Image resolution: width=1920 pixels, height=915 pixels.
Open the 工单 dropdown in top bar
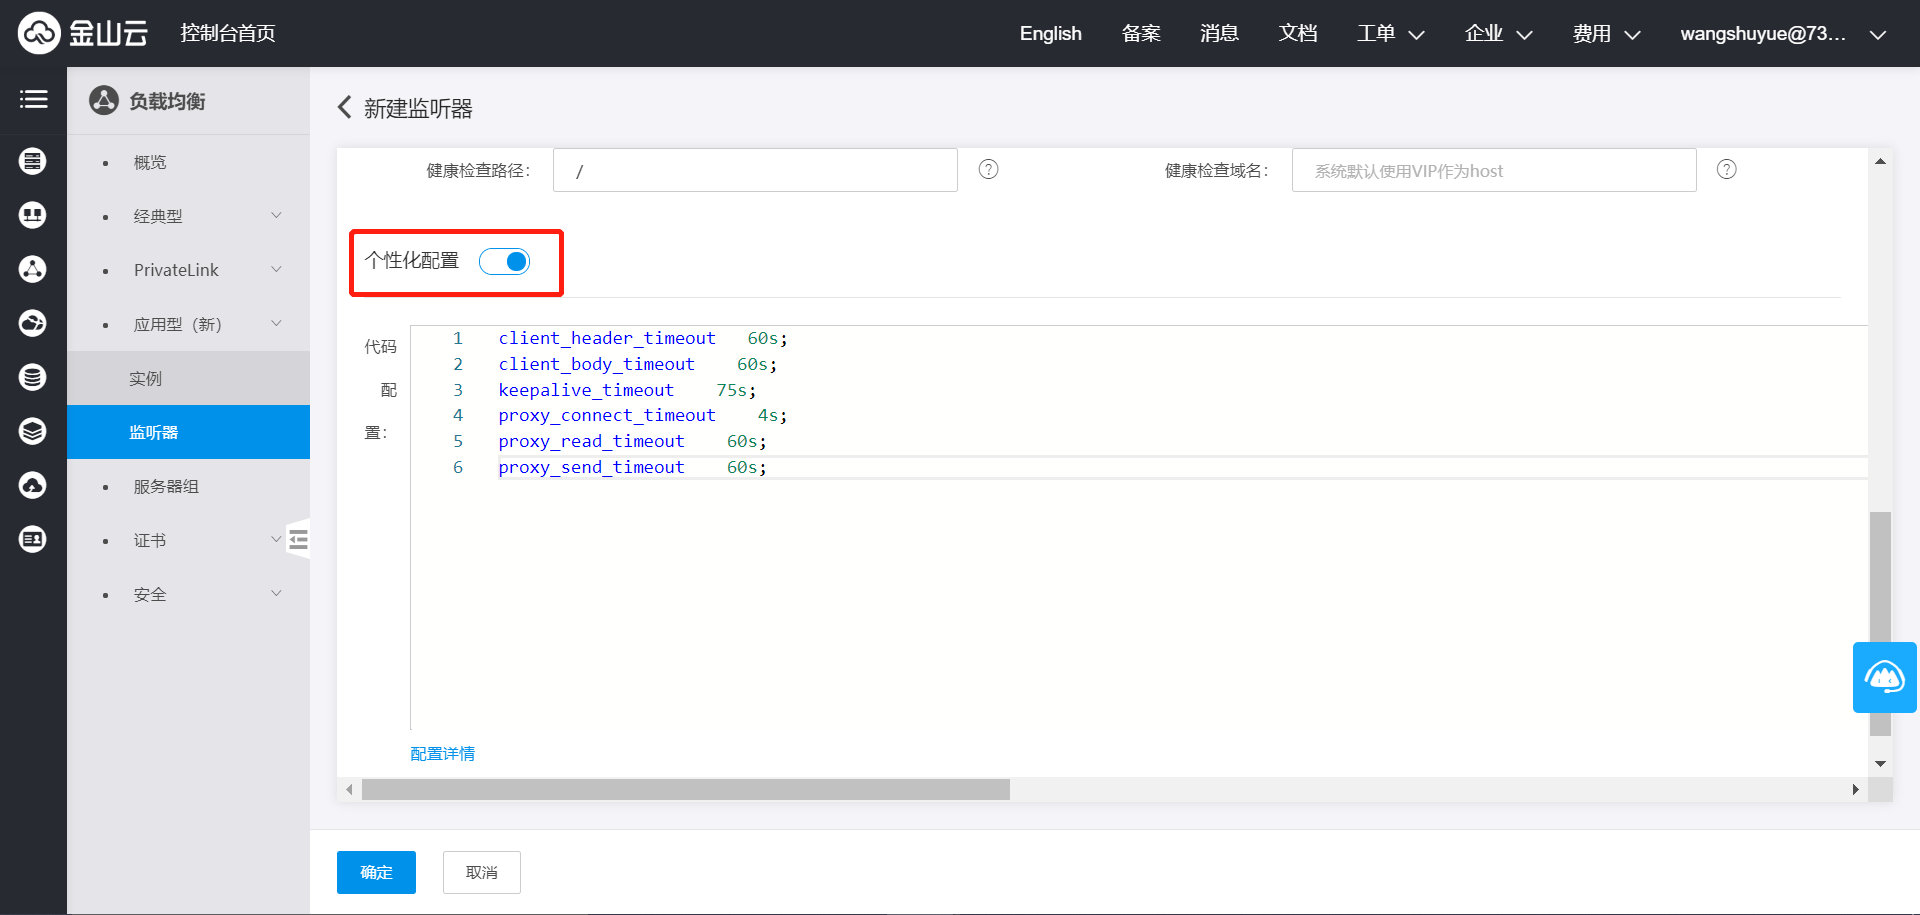coord(1390,34)
